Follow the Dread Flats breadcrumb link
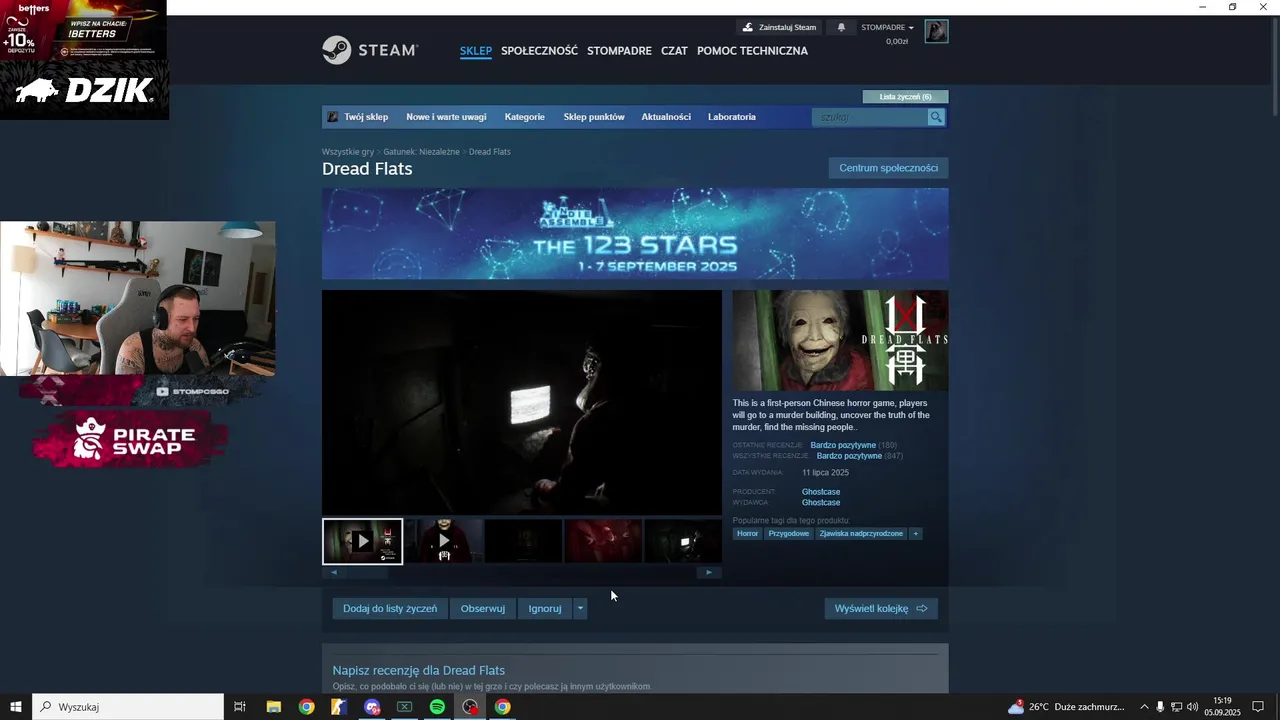The width and height of the screenshot is (1280, 720). [x=490, y=152]
